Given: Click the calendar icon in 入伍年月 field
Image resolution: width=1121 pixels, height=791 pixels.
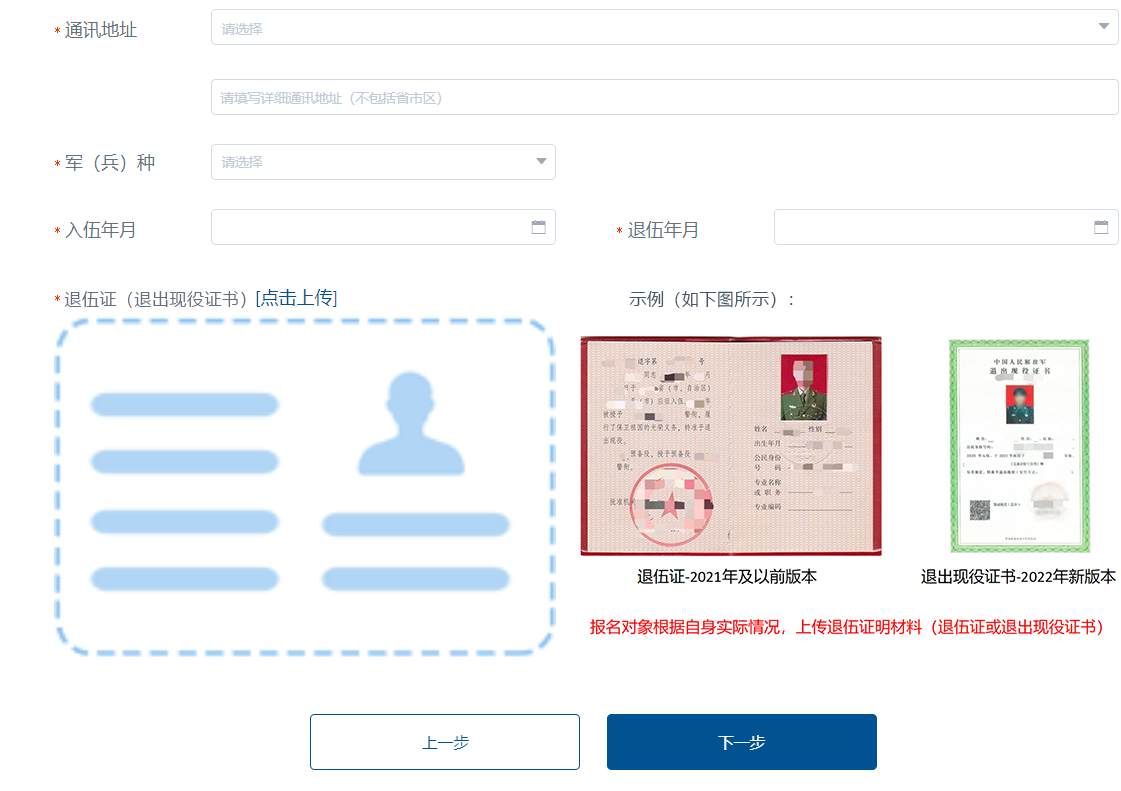Looking at the screenshot, I should pos(538,227).
